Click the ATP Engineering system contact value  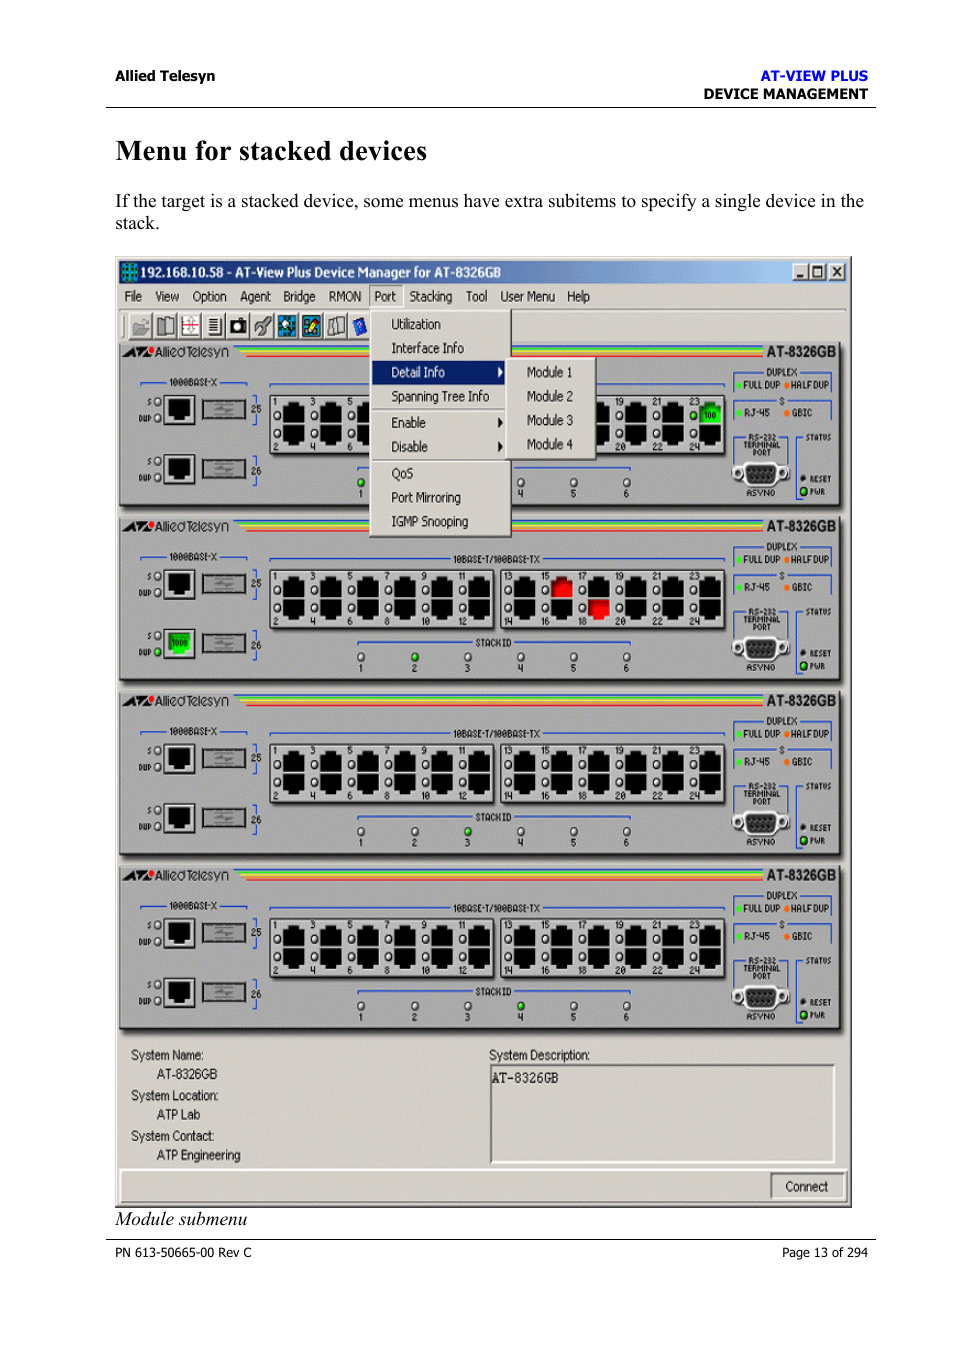pyautogui.click(x=198, y=1155)
